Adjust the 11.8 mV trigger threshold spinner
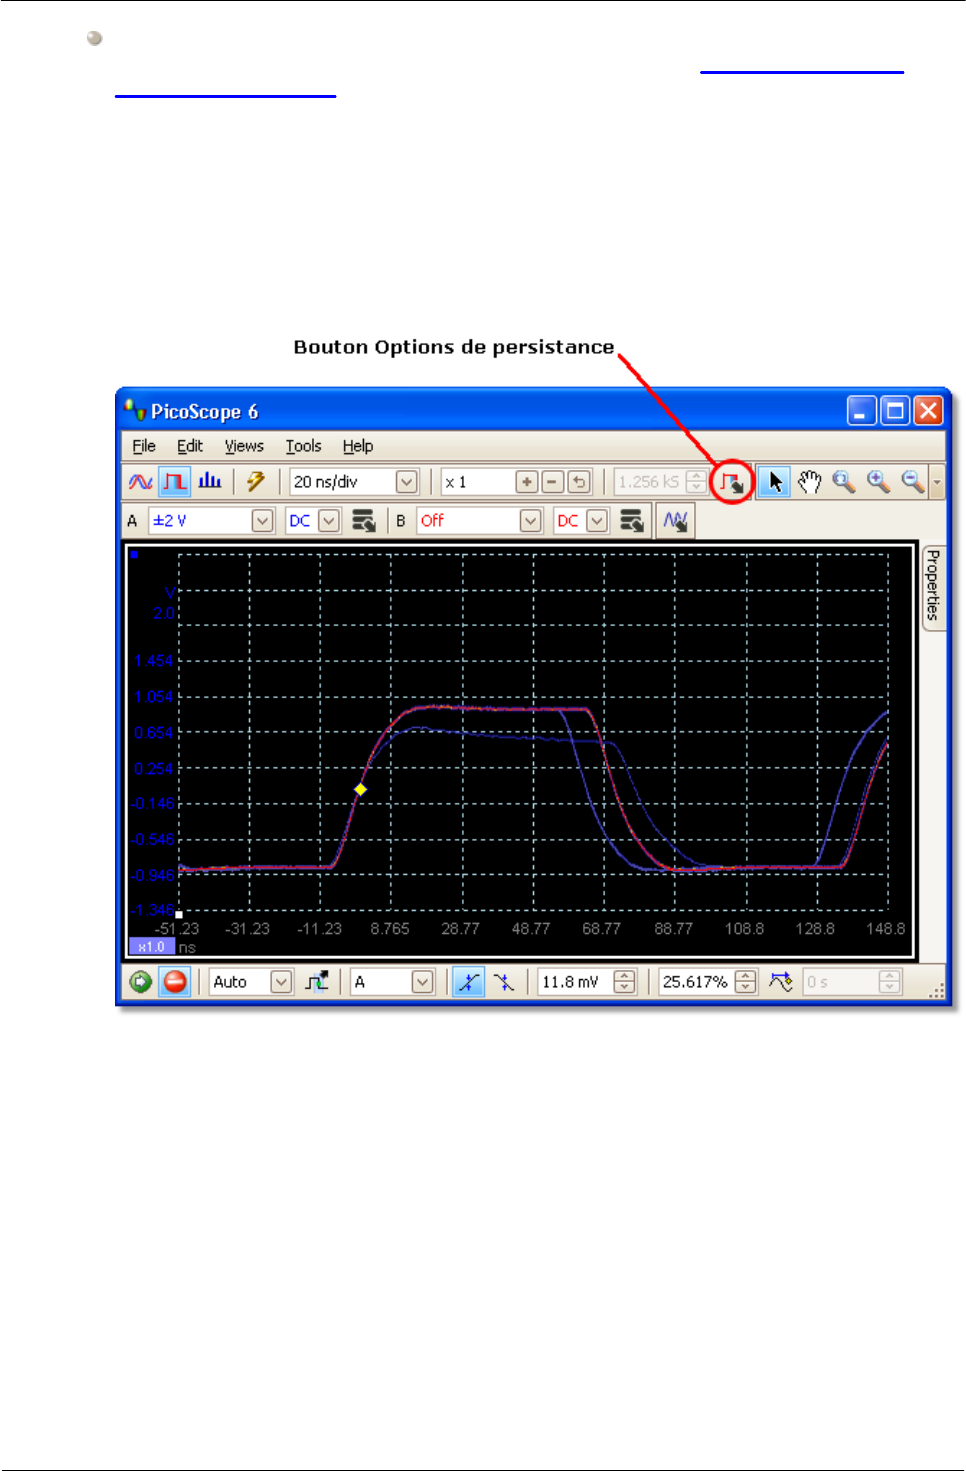This screenshot has width=966, height=1471. click(x=625, y=982)
